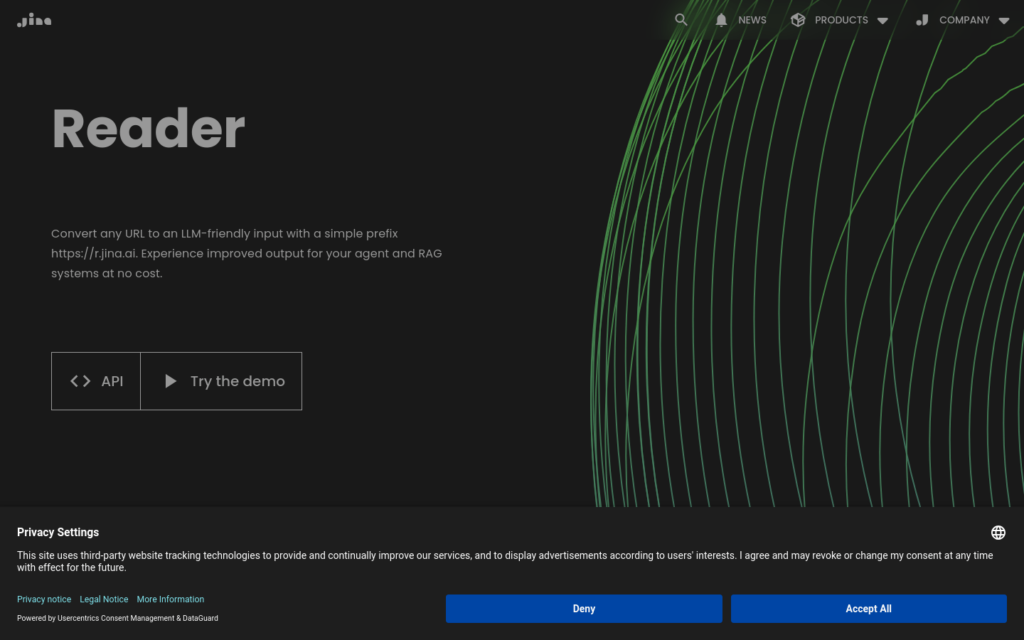Open search via the magnifier icon

pos(681,20)
